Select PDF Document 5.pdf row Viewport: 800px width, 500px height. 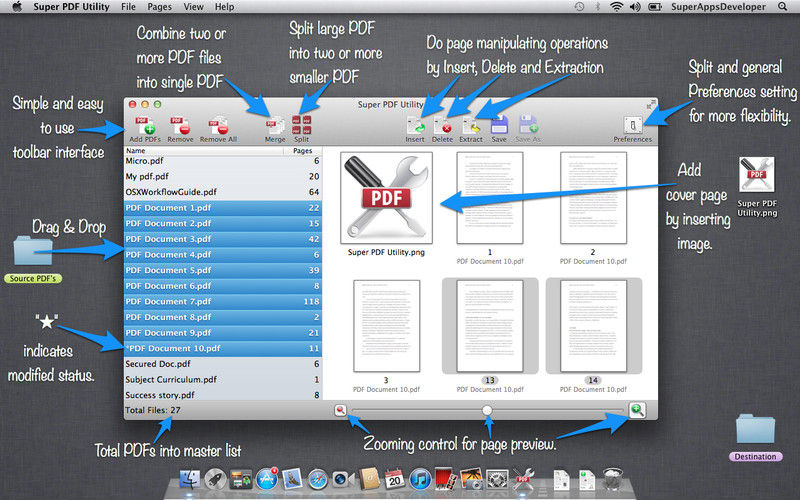click(223, 270)
